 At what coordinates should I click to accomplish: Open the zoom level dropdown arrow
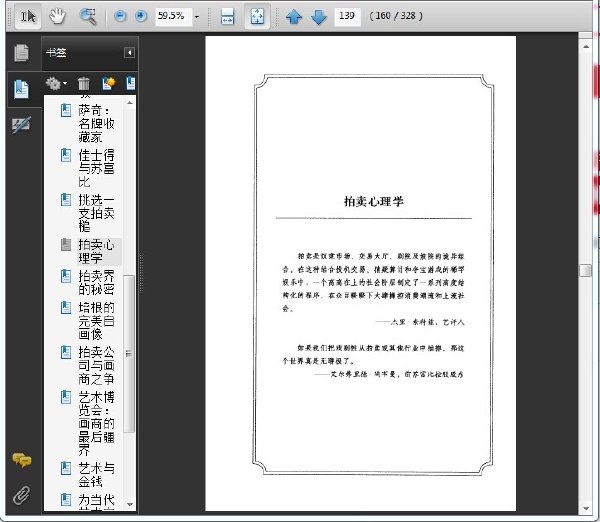(x=197, y=17)
